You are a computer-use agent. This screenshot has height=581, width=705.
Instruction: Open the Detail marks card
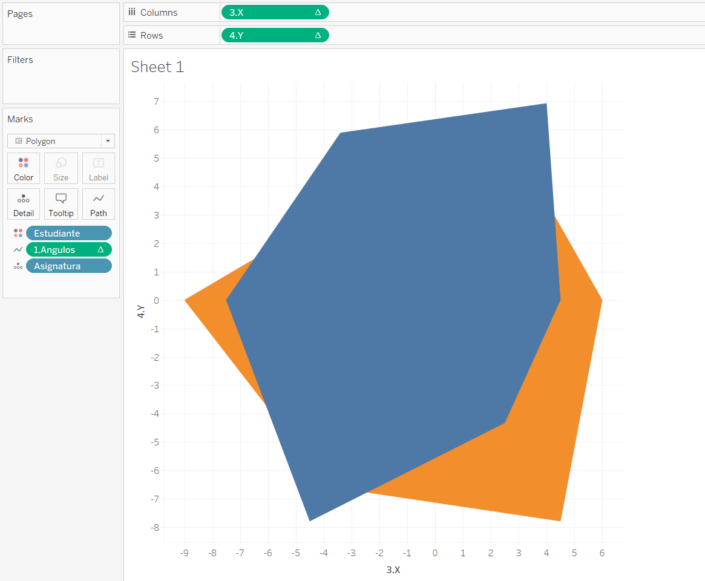click(x=23, y=204)
